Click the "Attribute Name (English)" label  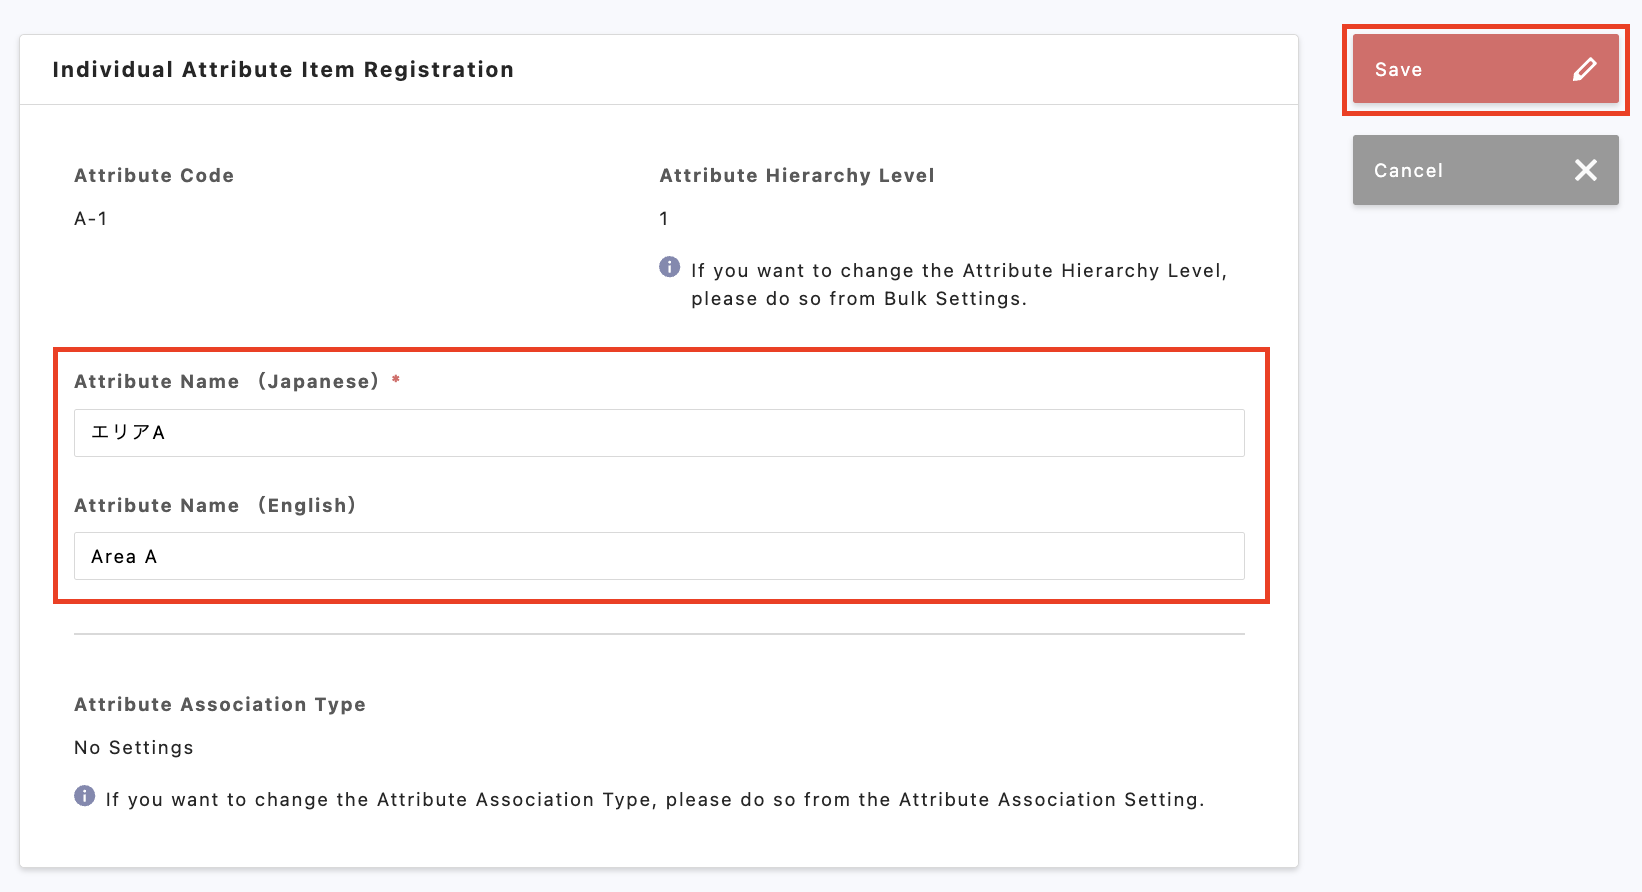(x=214, y=505)
